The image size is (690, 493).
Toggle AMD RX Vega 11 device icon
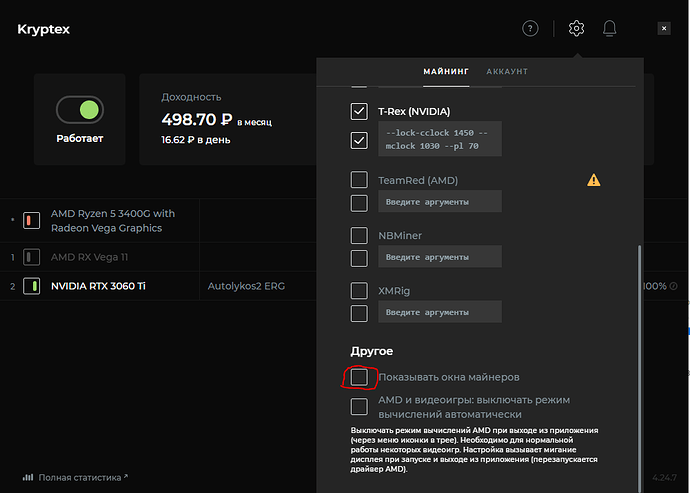32,257
